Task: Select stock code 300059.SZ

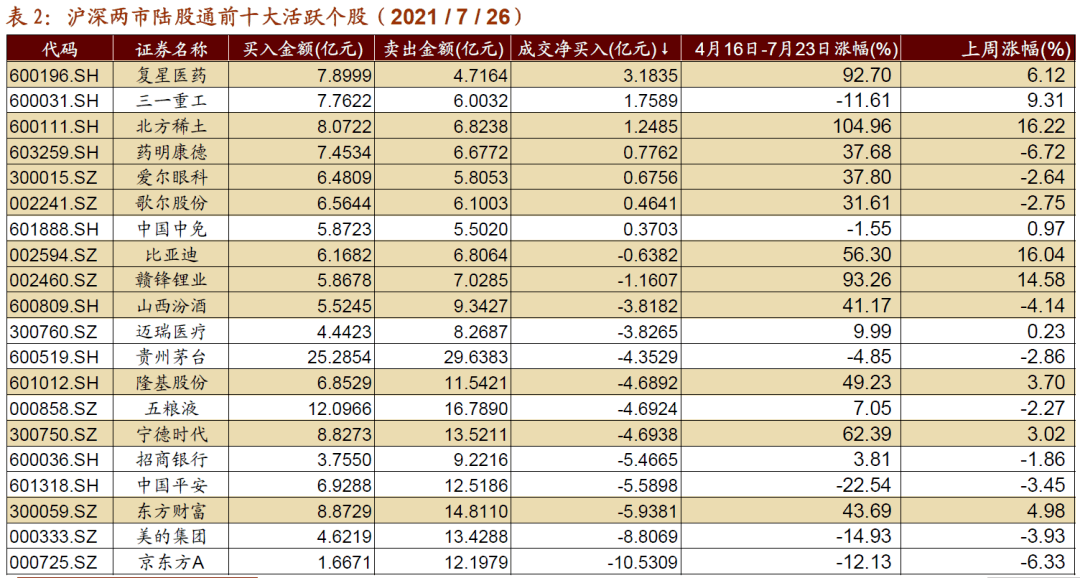Action: [x=55, y=511]
